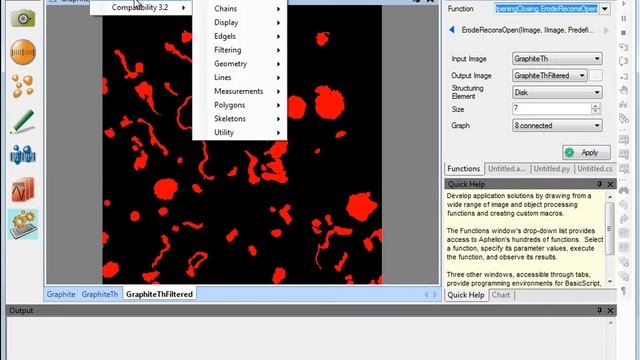Pin the Output panel
Viewport: 640px width, 360px height.
600,311
